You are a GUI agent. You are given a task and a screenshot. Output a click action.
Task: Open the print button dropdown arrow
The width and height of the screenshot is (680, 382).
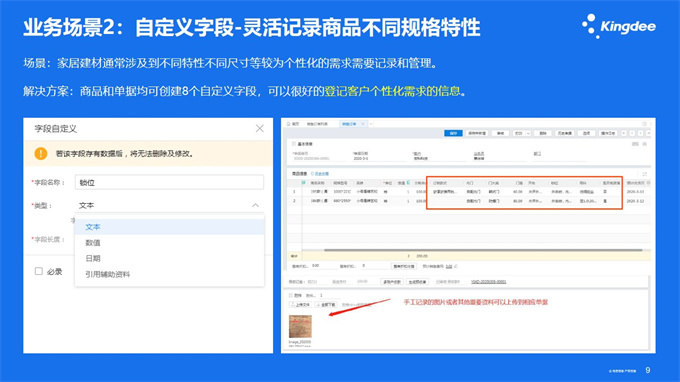[x=528, y=134]
